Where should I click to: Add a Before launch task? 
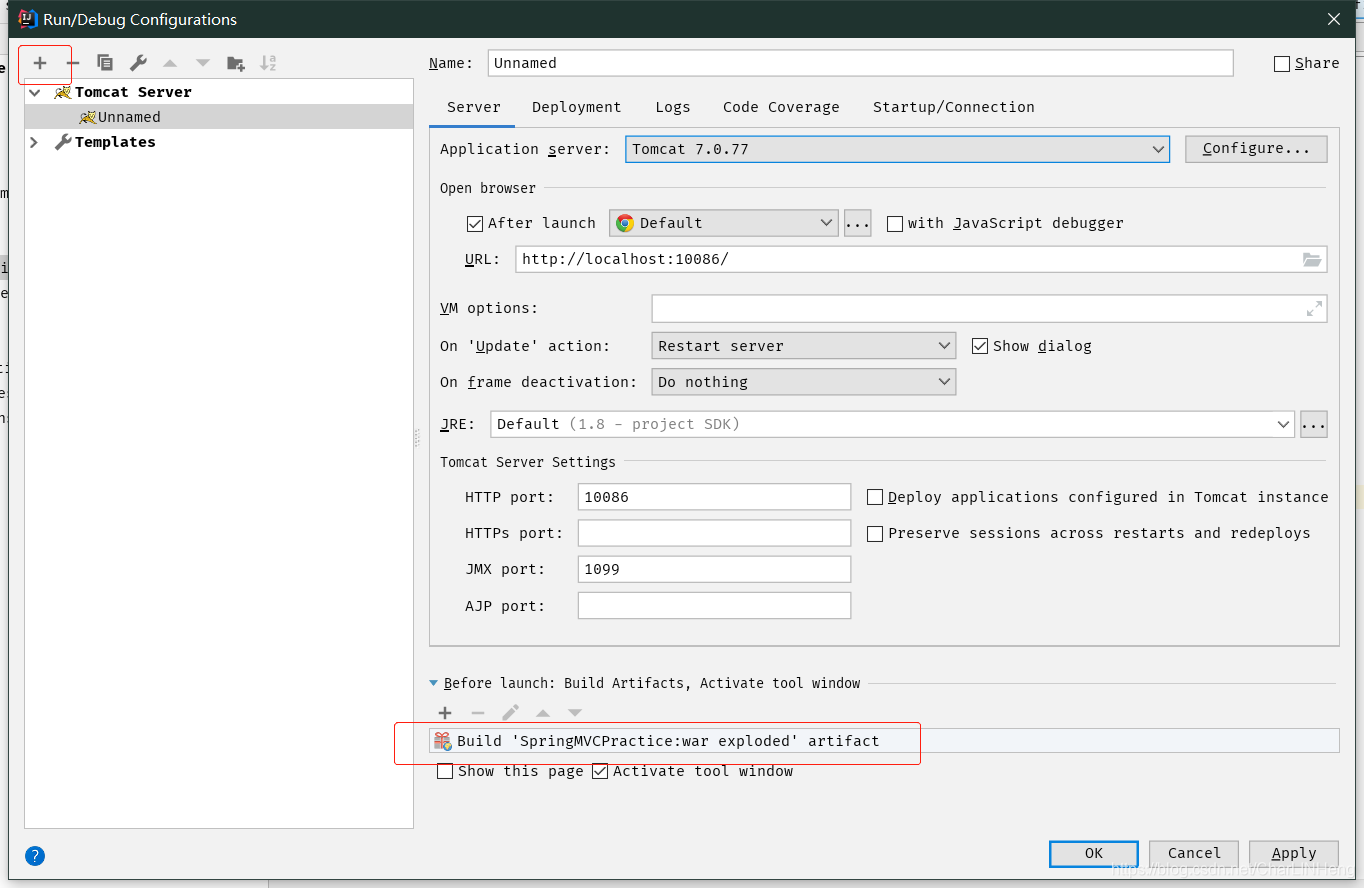coord(445,713)
